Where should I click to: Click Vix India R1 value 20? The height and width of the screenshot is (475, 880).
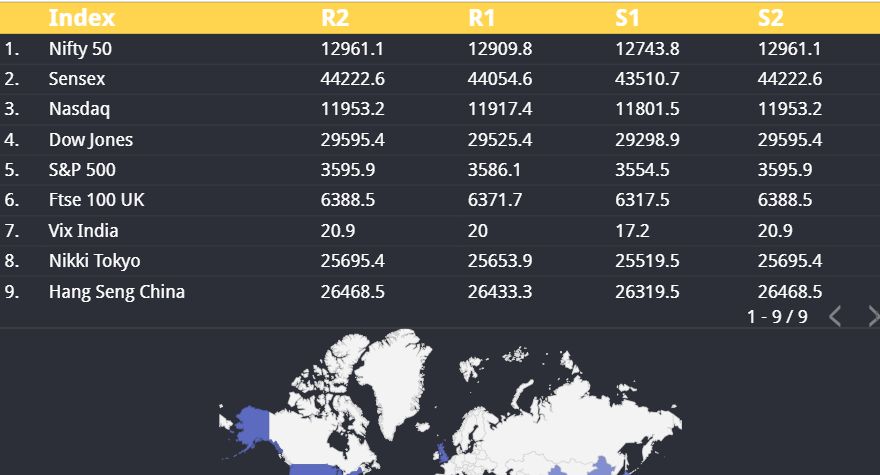coord(478,231)
